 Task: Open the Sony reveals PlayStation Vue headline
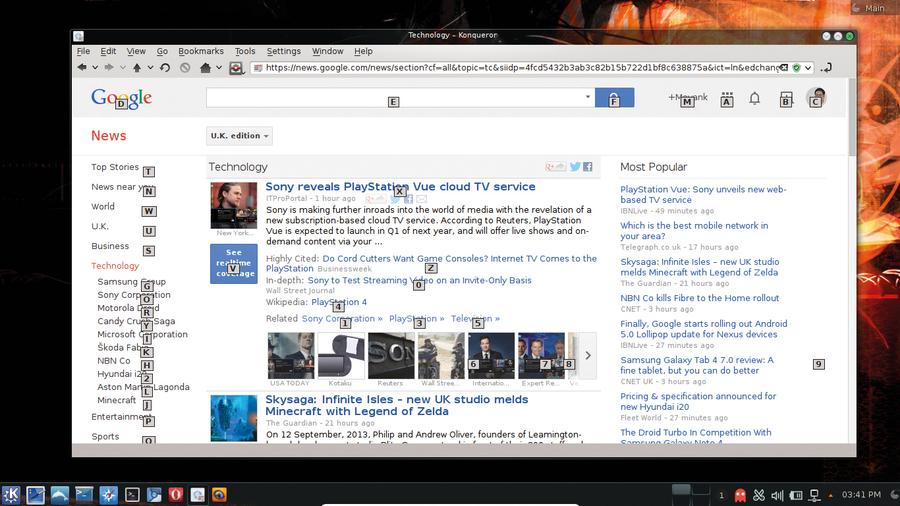pos(400,186)
